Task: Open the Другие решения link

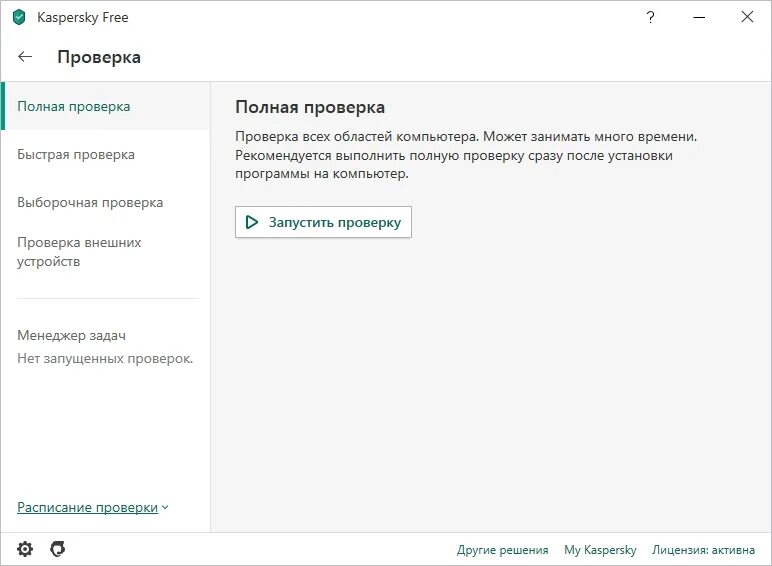Action: [502, 550]
